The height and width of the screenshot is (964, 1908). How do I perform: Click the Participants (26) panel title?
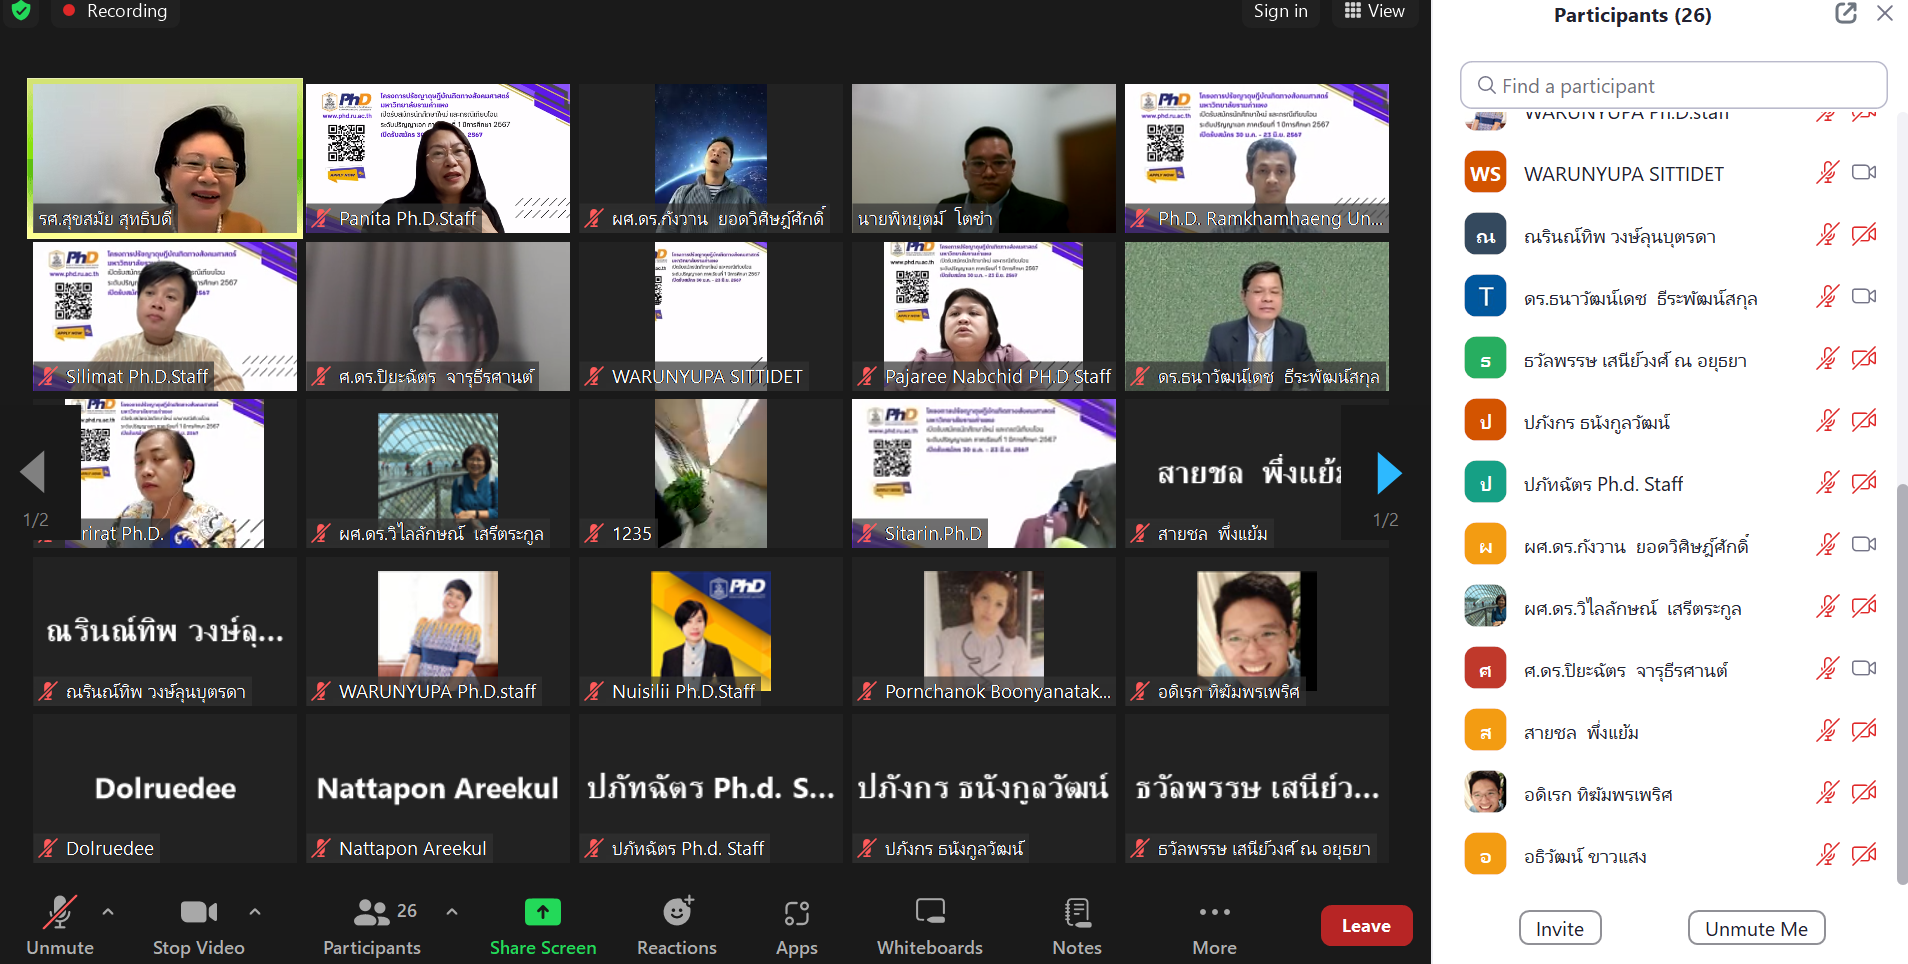pos(1632,14)
